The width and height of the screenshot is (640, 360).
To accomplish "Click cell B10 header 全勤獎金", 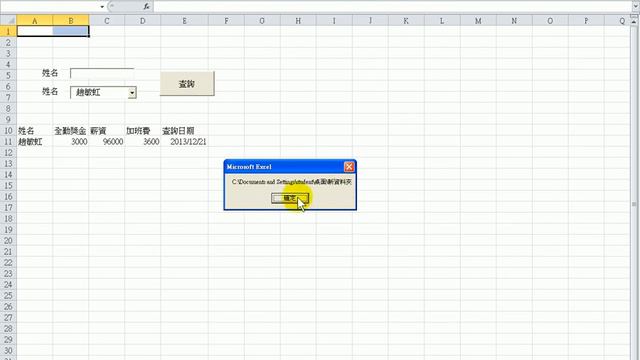I will 71,131.
